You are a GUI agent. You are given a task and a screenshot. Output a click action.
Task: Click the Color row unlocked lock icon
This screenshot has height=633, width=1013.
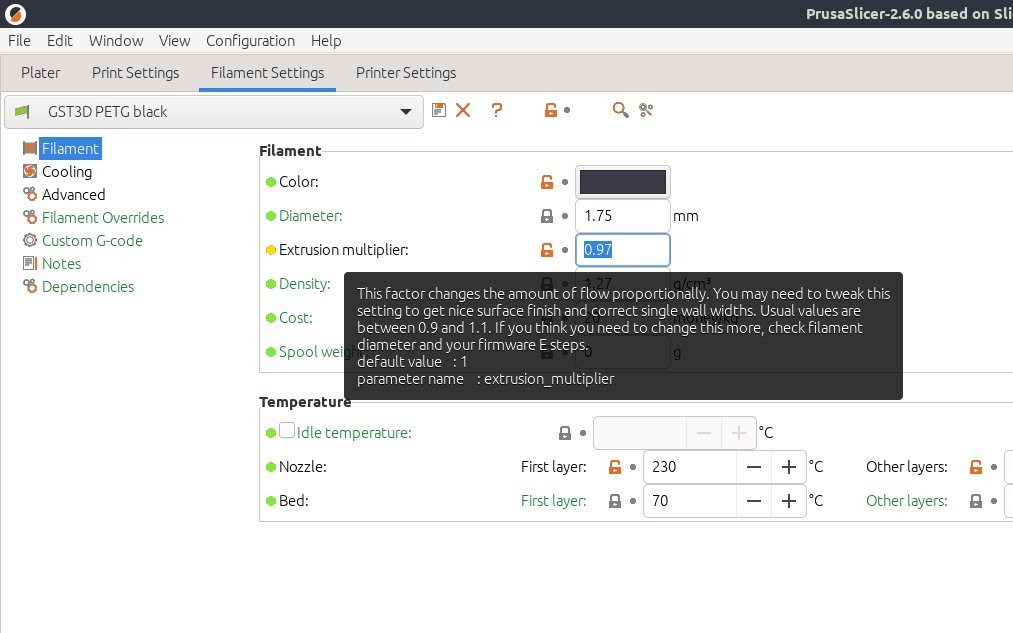coord(547,182)
